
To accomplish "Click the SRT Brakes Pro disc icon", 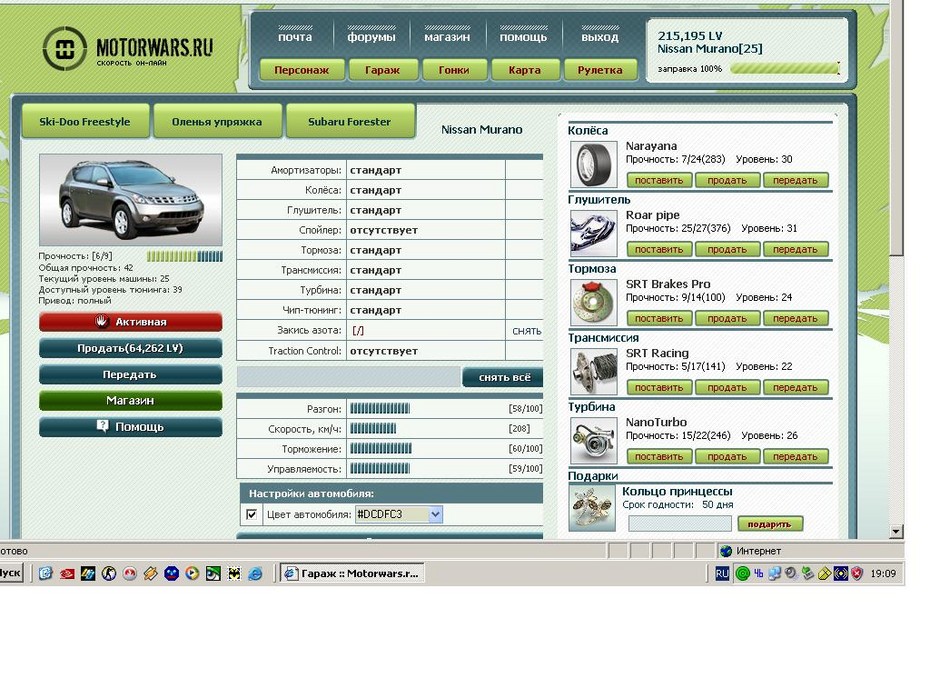I will 593,302.
